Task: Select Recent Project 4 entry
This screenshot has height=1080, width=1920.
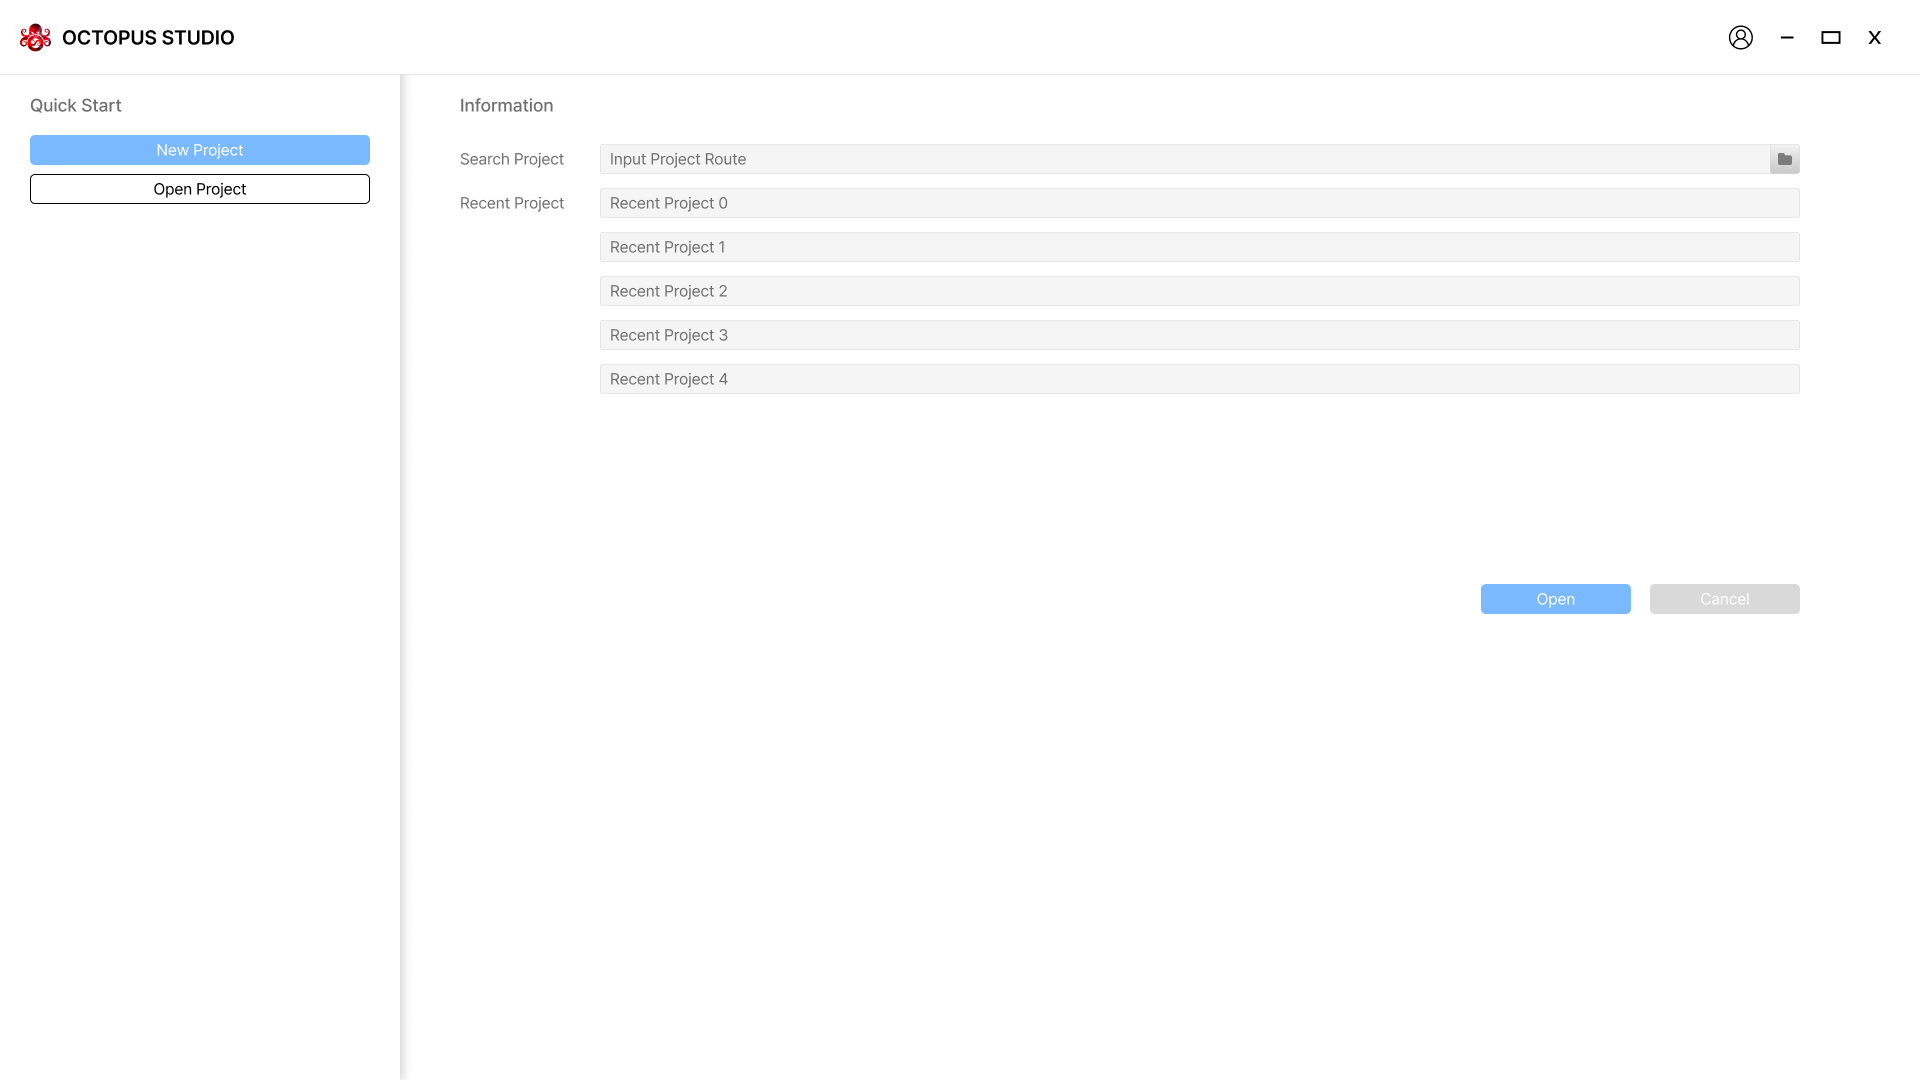Action: (x=1199, y=379)
